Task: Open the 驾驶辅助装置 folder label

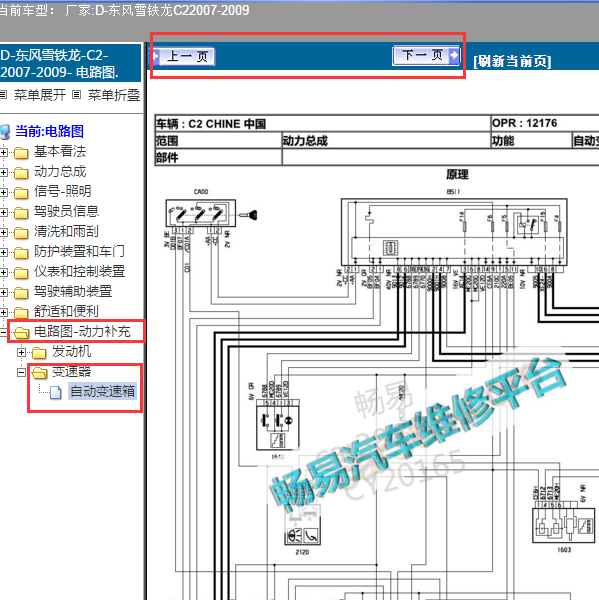Action: (x=73, y=291)
